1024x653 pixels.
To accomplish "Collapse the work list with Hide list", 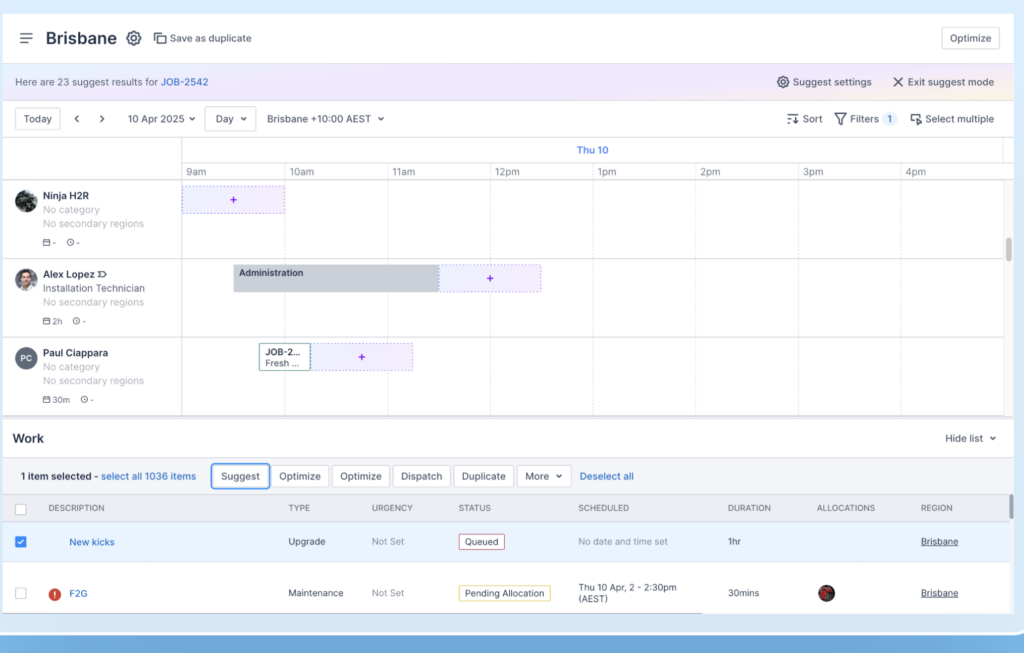I will click(x=970, y=438).
